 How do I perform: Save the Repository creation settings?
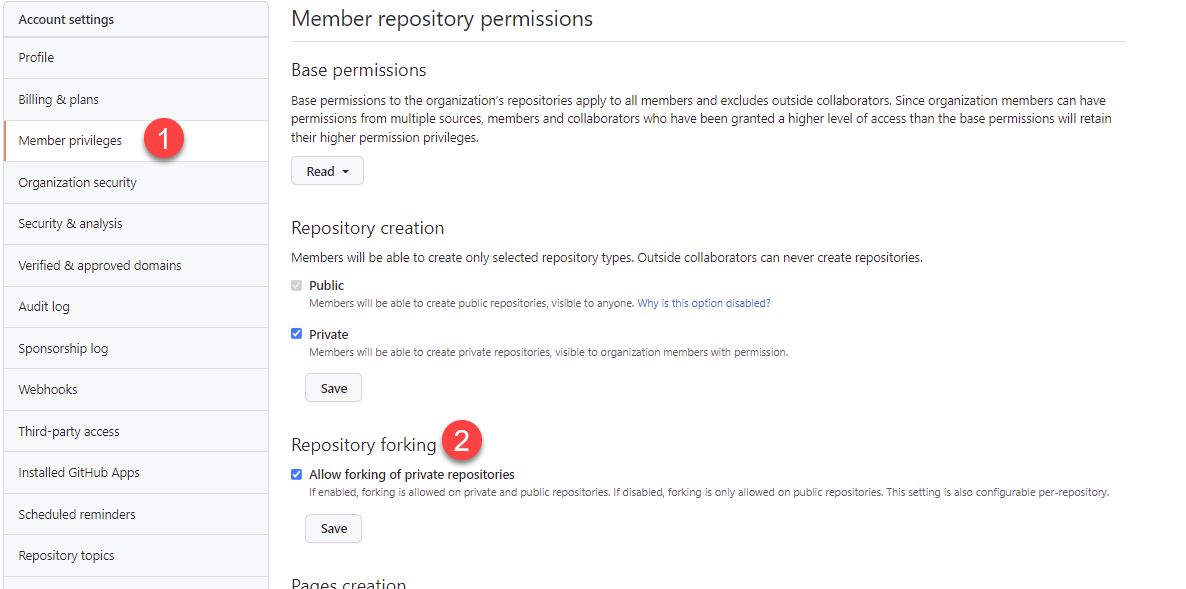click(333, 388)
